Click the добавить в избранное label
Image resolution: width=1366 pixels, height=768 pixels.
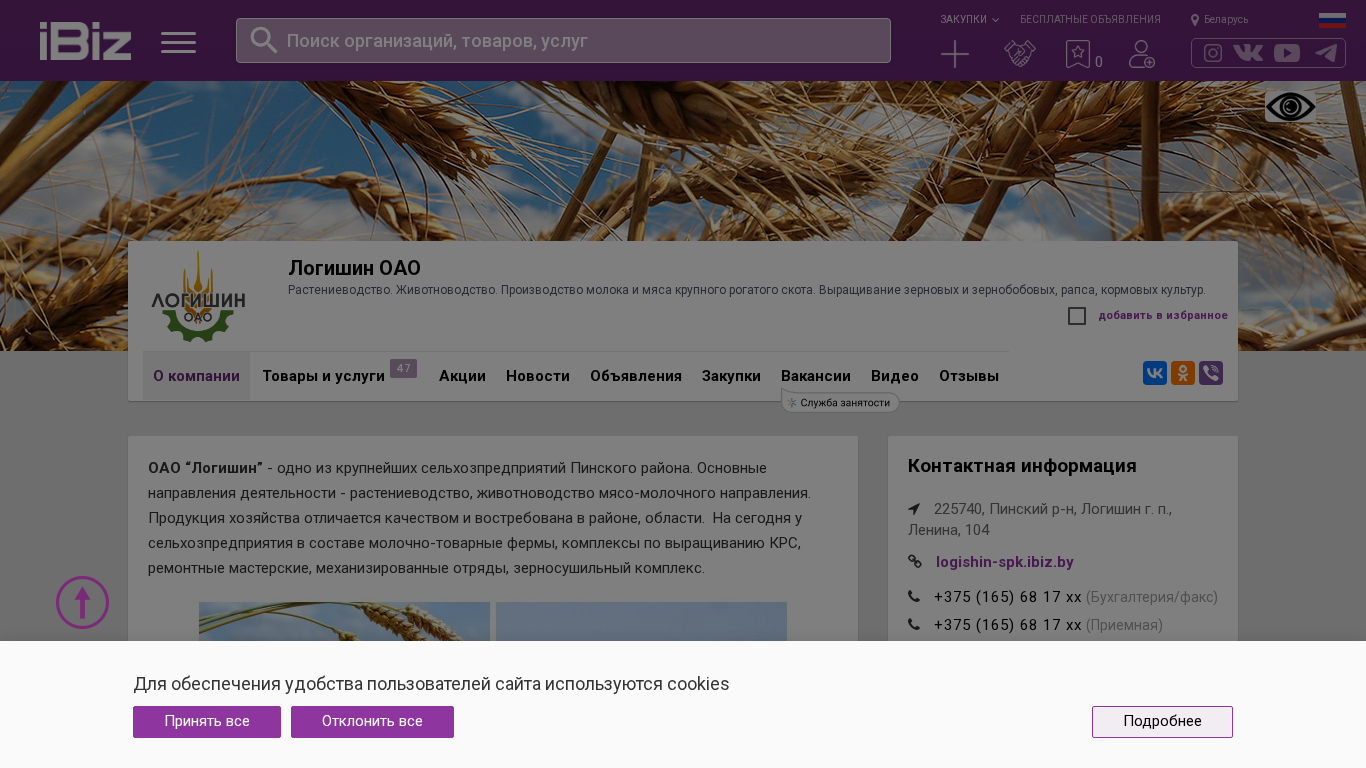coord(1163,316)
